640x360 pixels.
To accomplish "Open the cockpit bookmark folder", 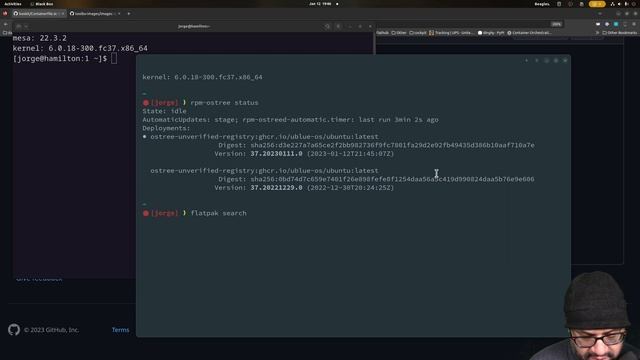I will click(x=418, y=33).
